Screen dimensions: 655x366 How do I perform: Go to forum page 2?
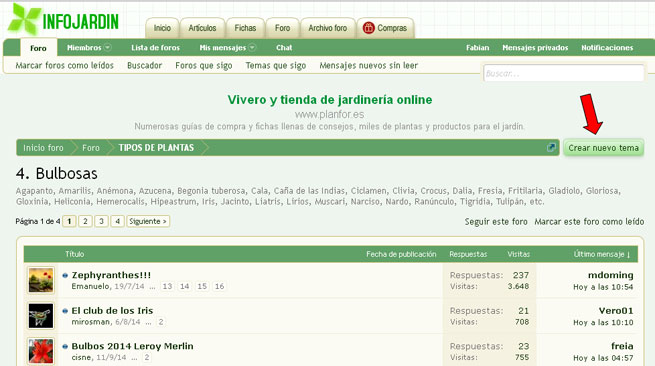click(x=85, y=221)
